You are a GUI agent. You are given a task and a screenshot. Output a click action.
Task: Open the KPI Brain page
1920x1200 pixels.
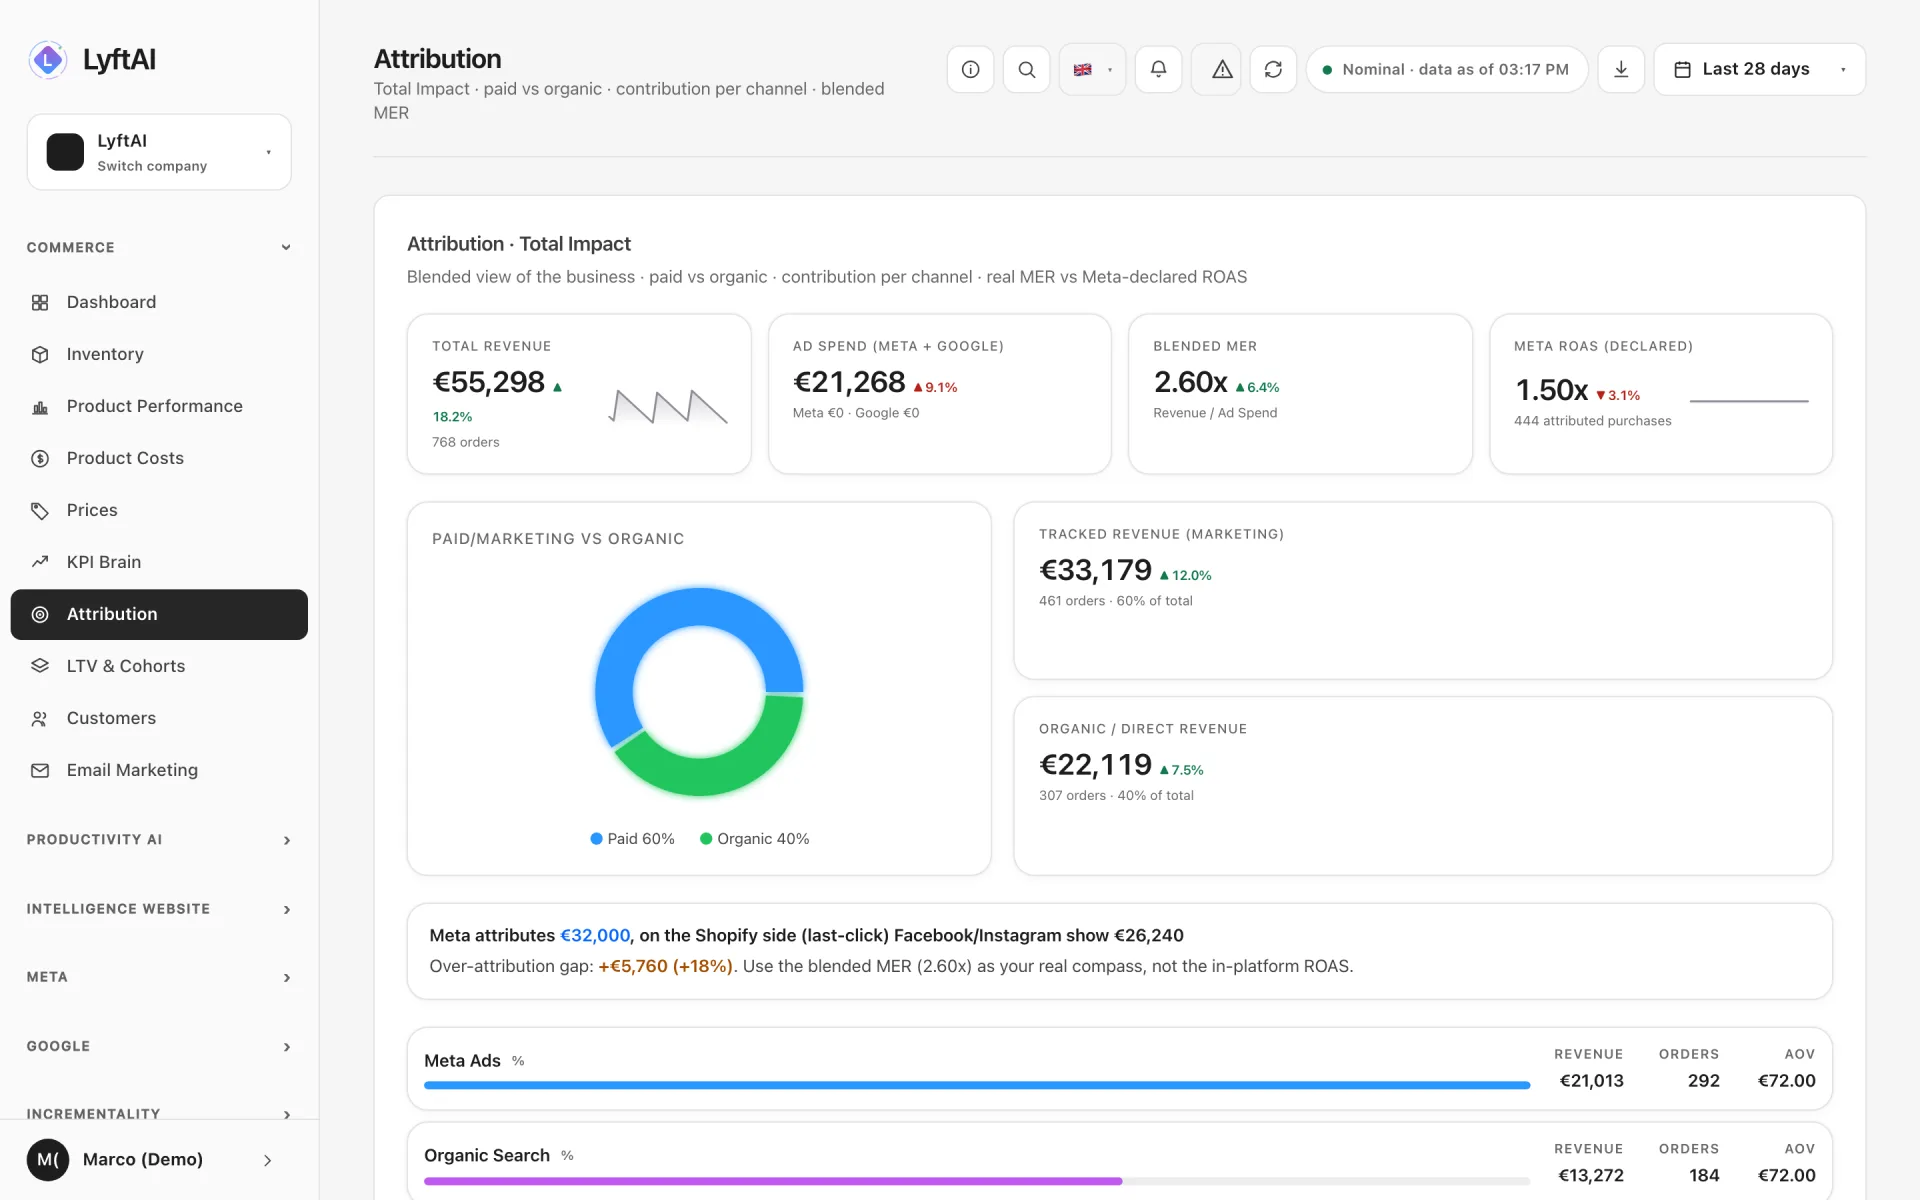(x=159, y=562)
